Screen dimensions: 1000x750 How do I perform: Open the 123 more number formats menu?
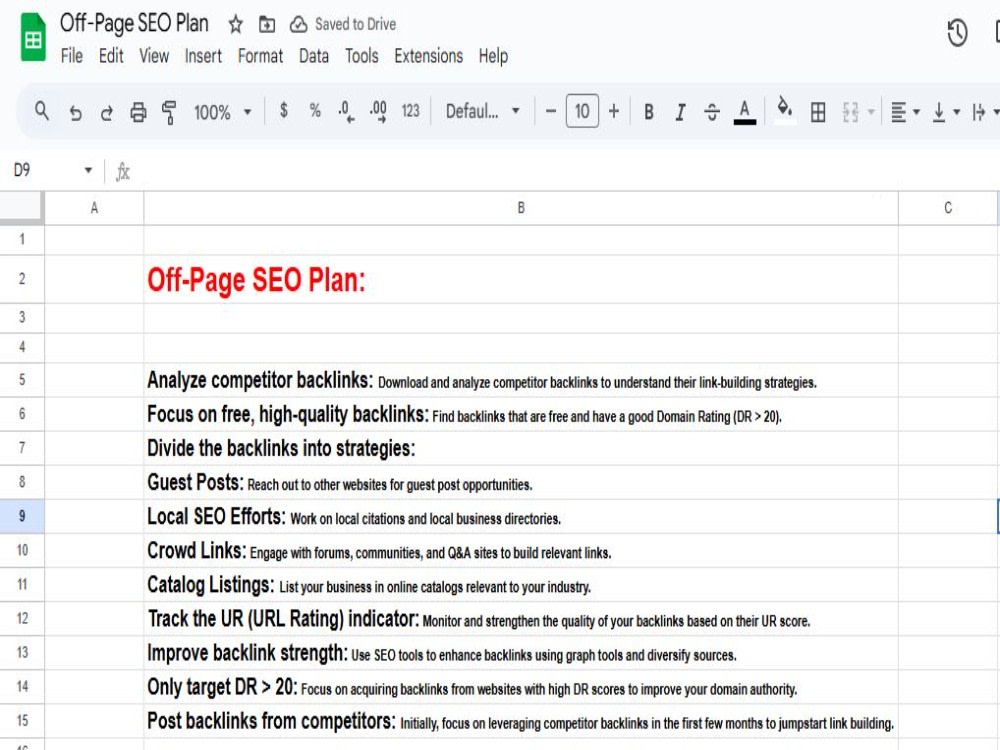411,111
